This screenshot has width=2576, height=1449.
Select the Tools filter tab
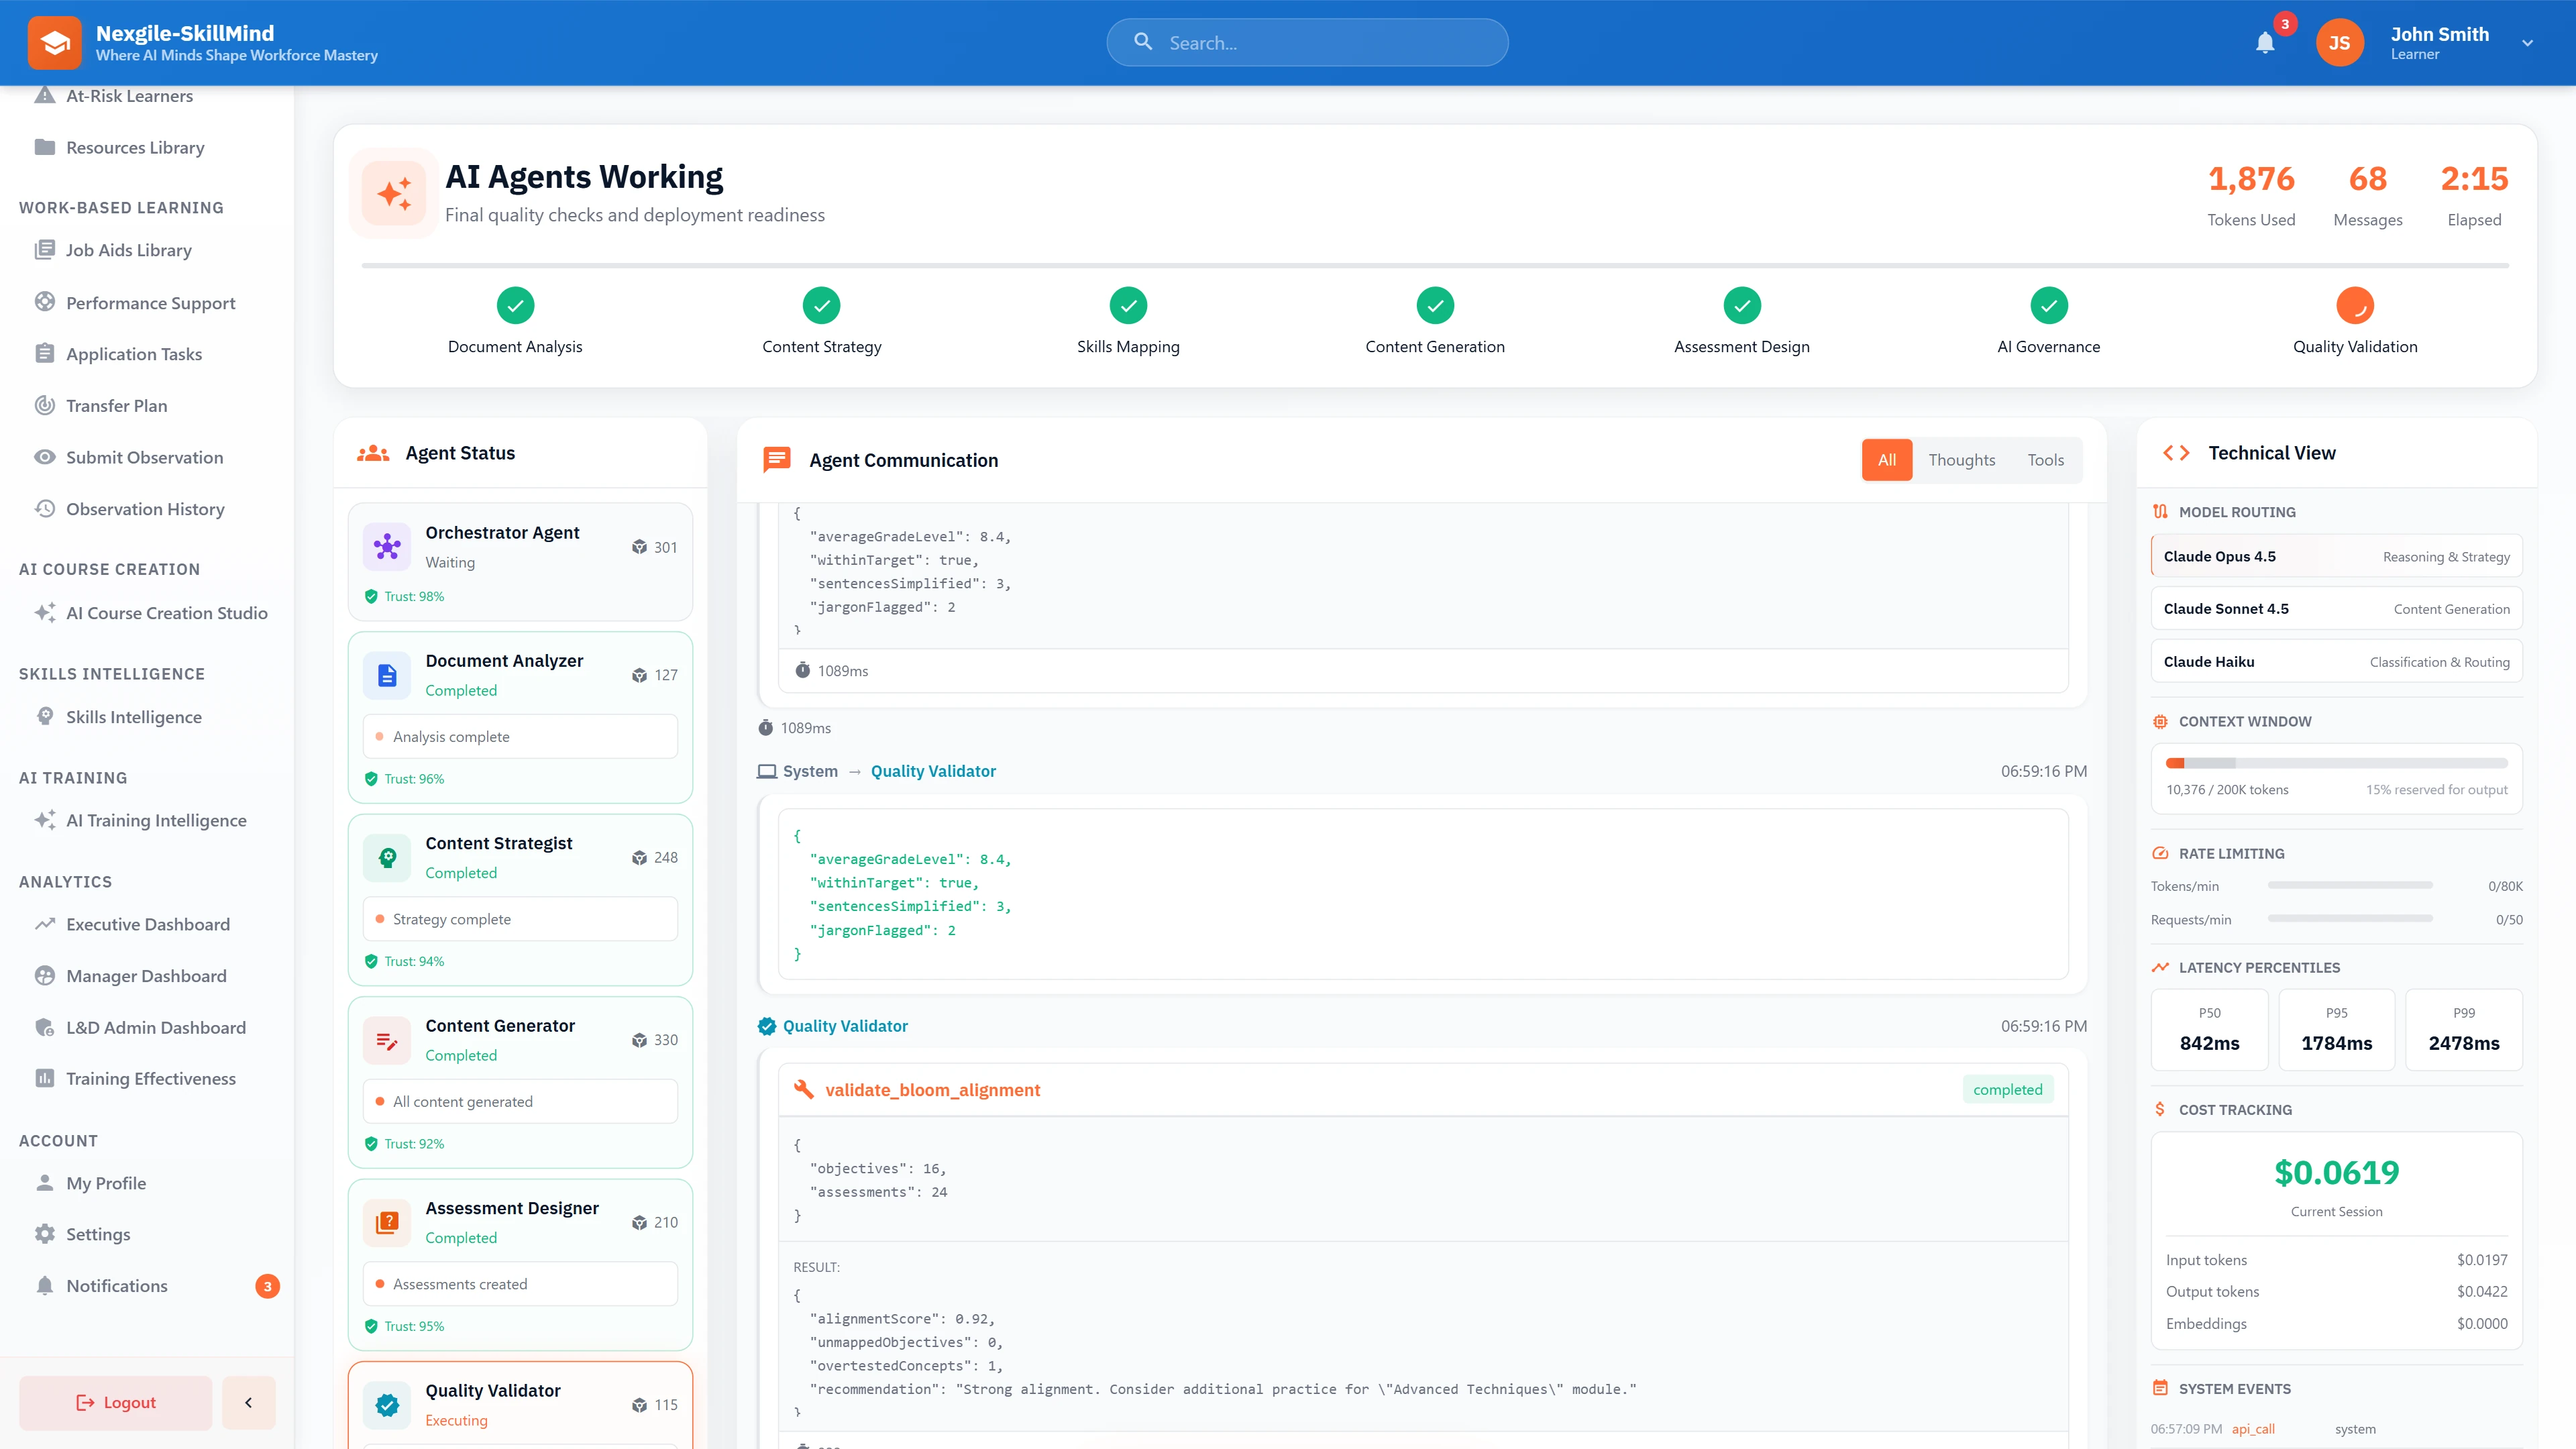pyautogui.click(x=2045, y=460)
